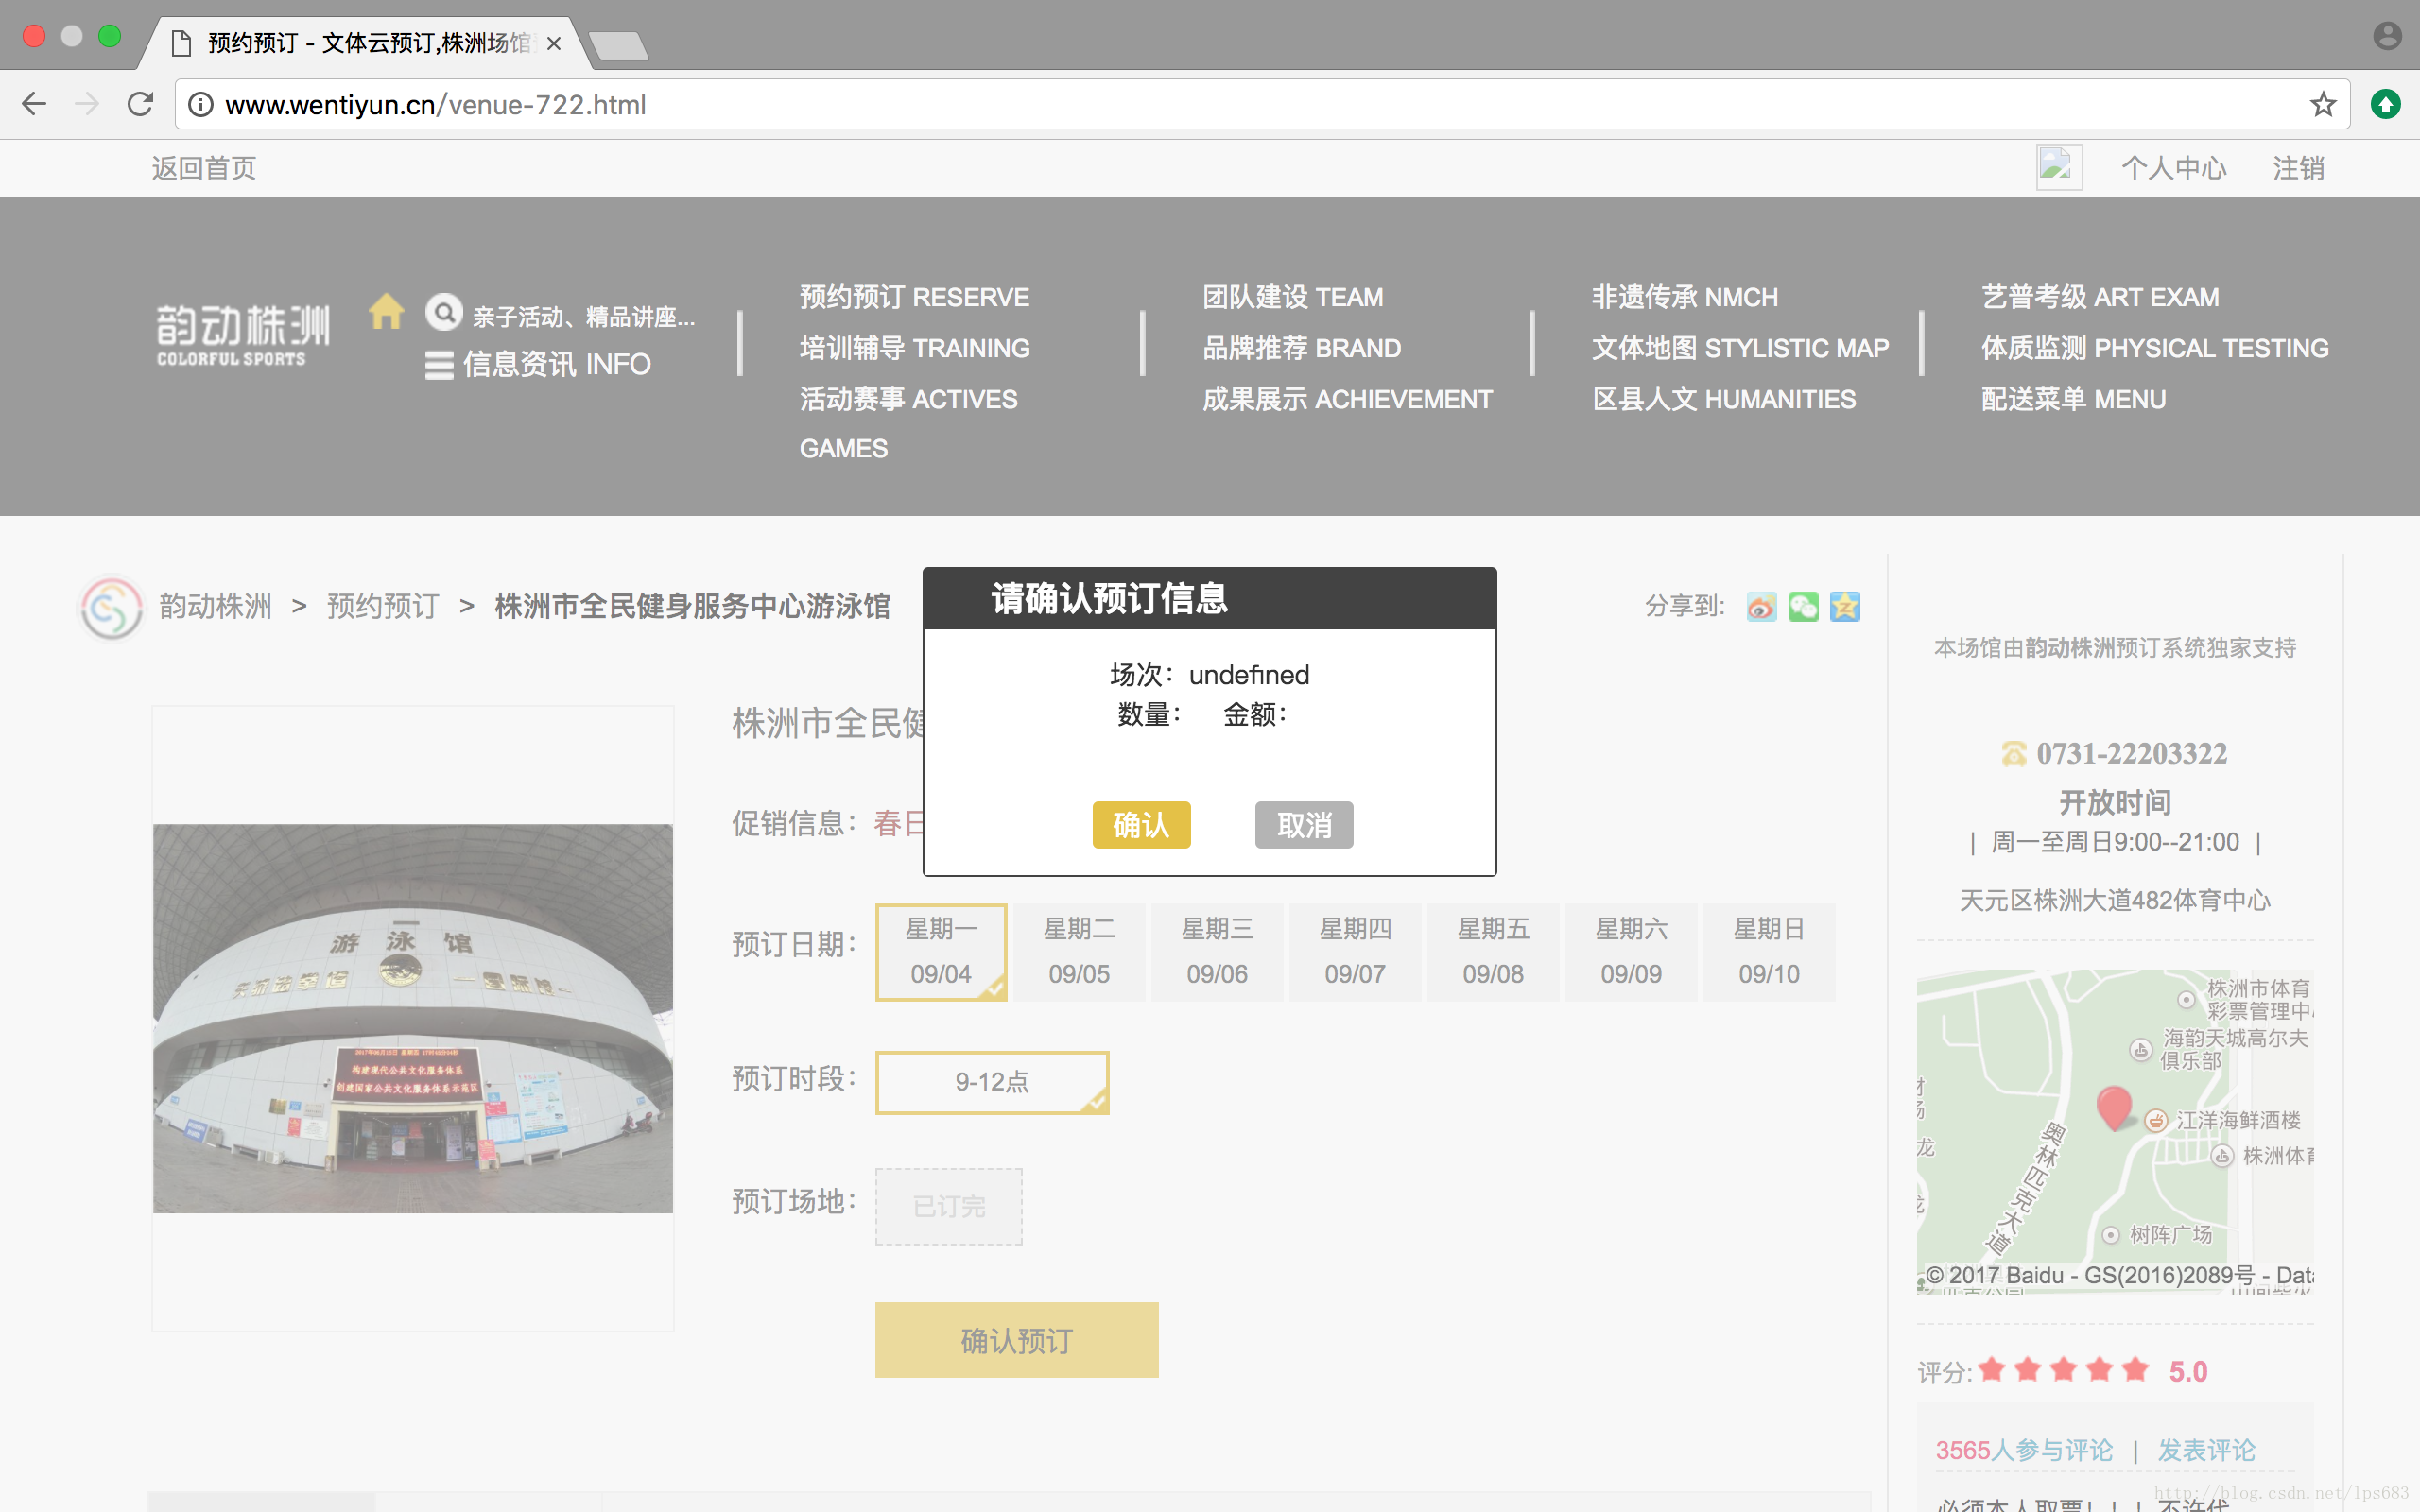Open 信息资讯 INFO menu
2420x1512 pixels.
pos(539,364)
